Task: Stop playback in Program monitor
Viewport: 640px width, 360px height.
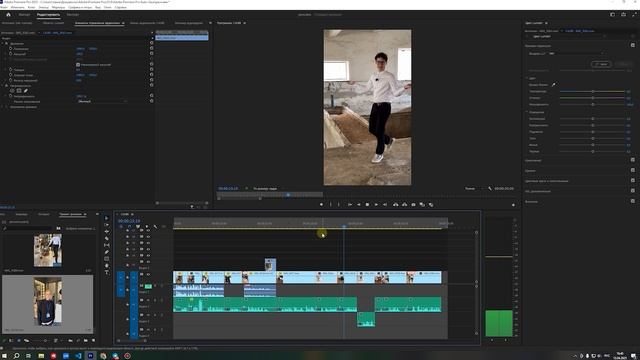Action: (367, 204)
